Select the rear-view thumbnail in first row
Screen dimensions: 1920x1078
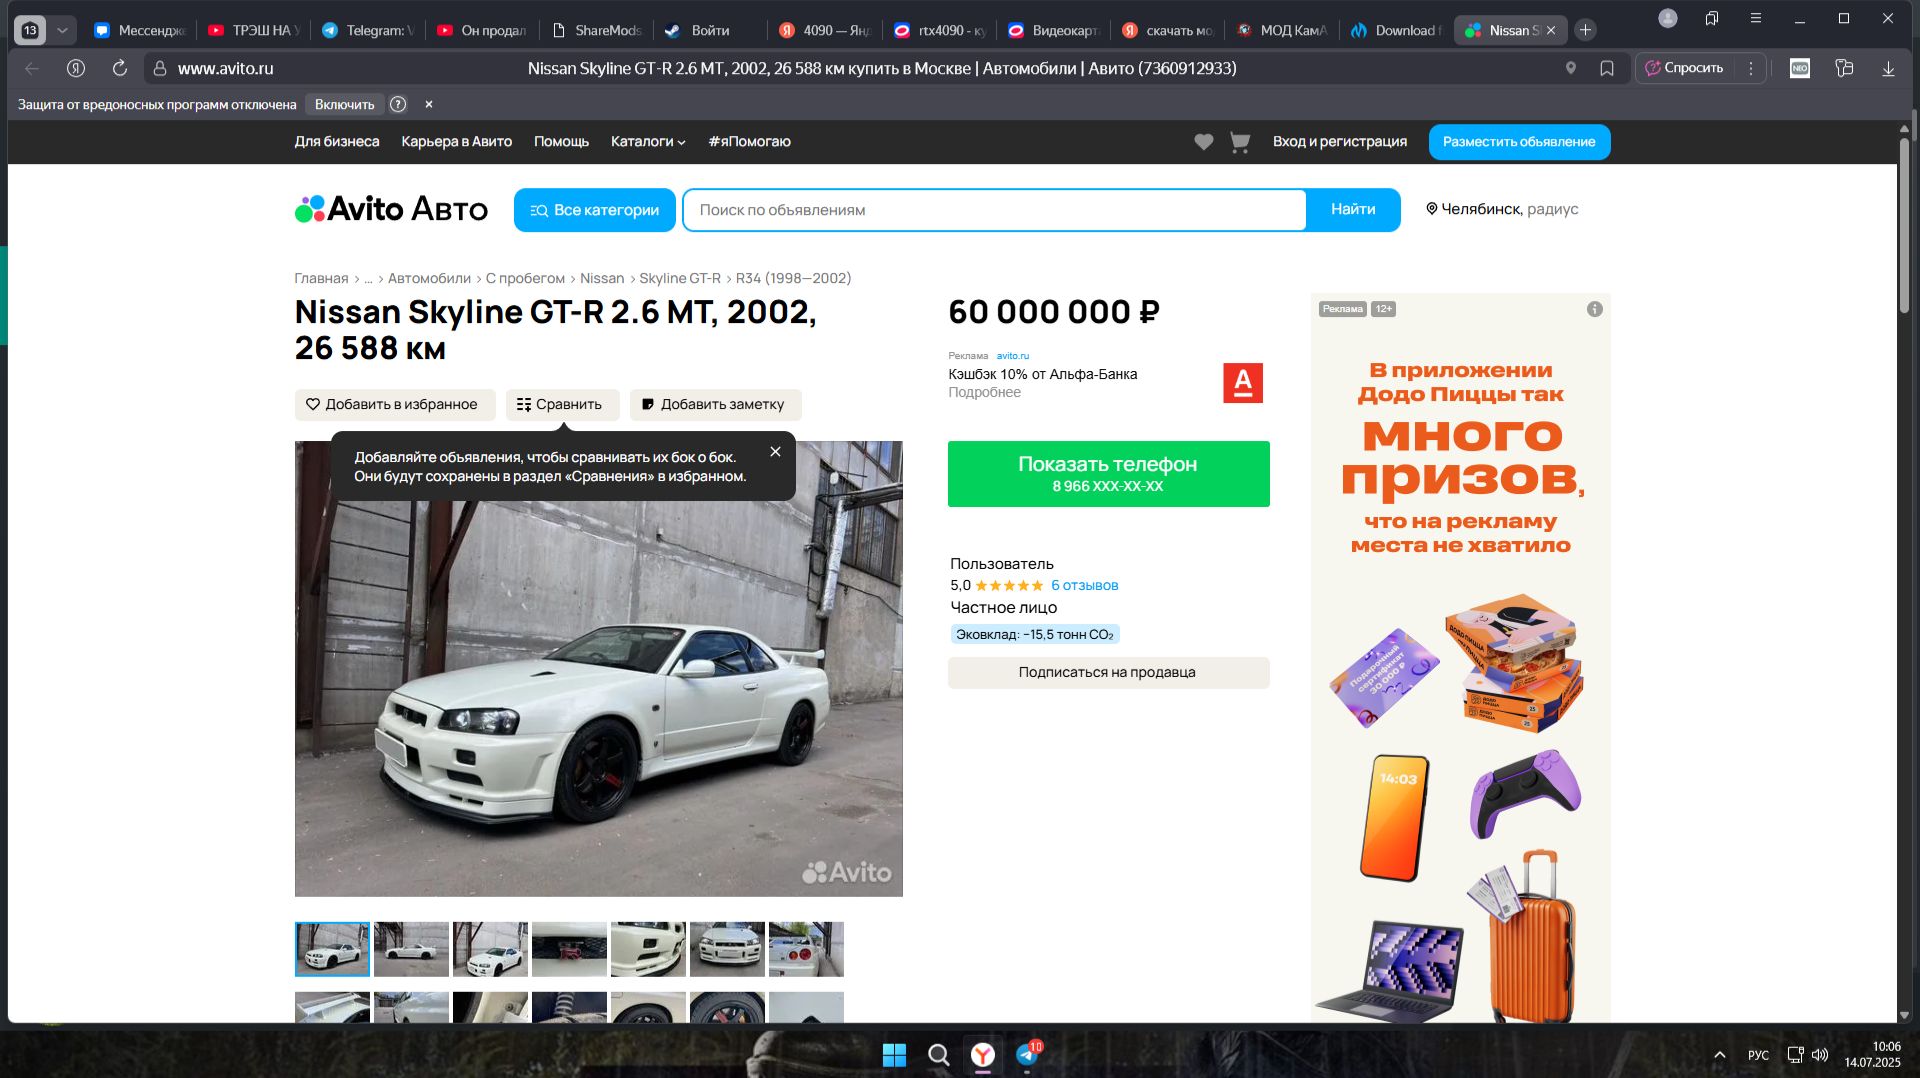point(806,949)
